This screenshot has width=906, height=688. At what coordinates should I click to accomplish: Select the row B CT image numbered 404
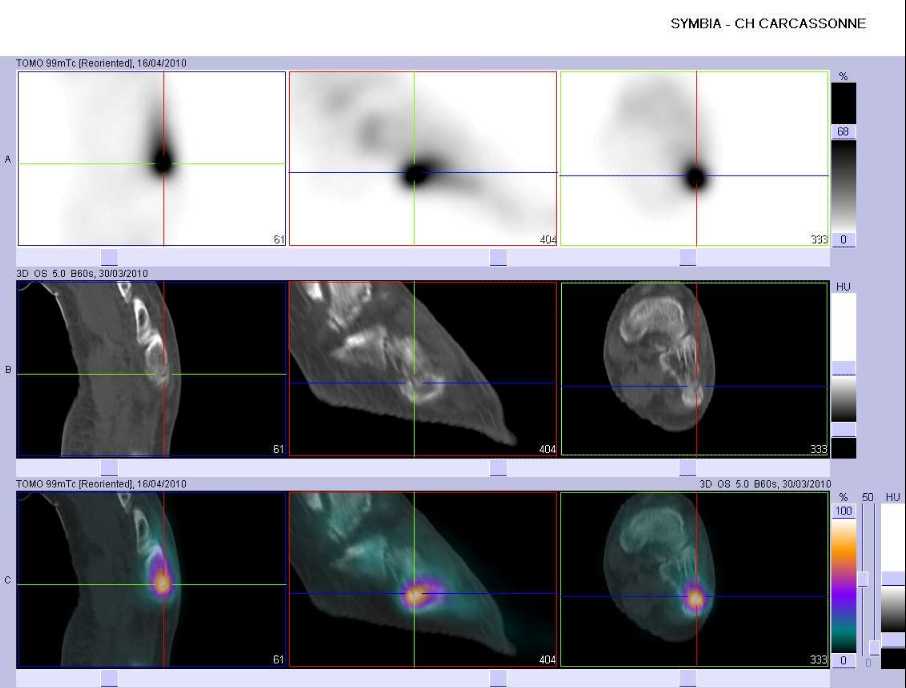pyautogui.click(x=422, y=369)
